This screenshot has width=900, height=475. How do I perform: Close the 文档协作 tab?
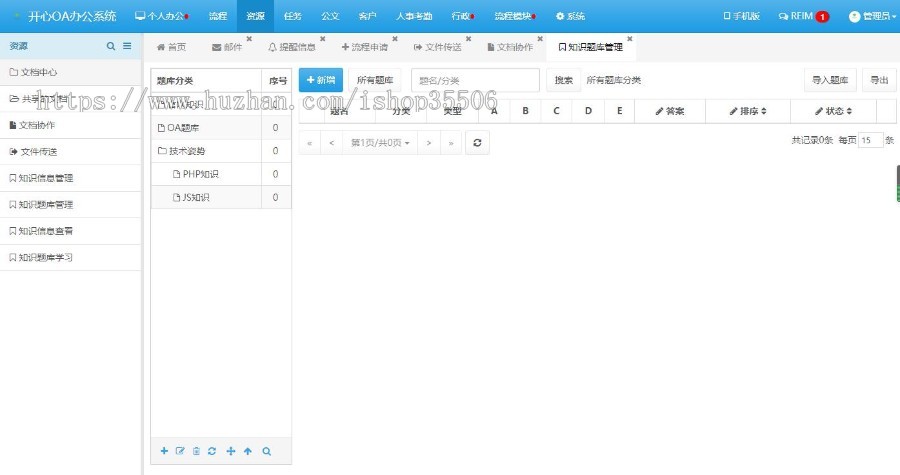coord(540,39)
